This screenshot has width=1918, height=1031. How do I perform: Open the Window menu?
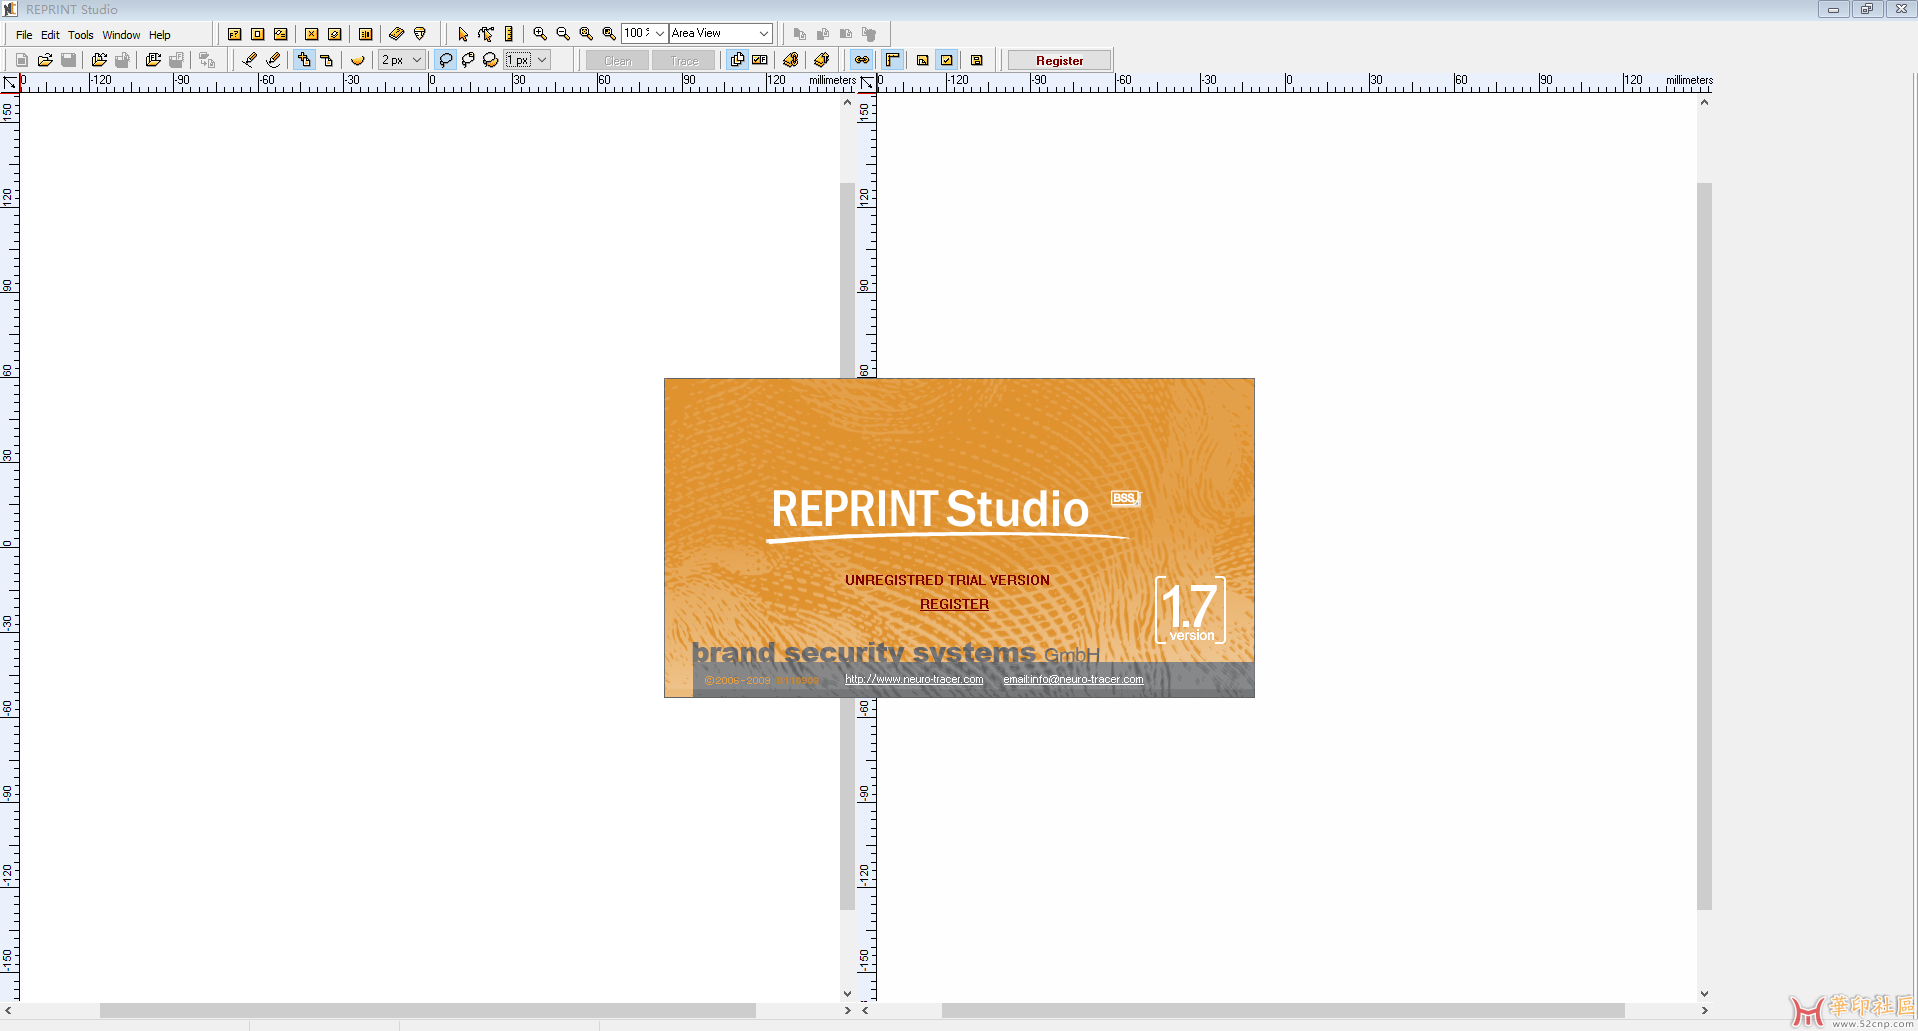[x=121, y=35]
